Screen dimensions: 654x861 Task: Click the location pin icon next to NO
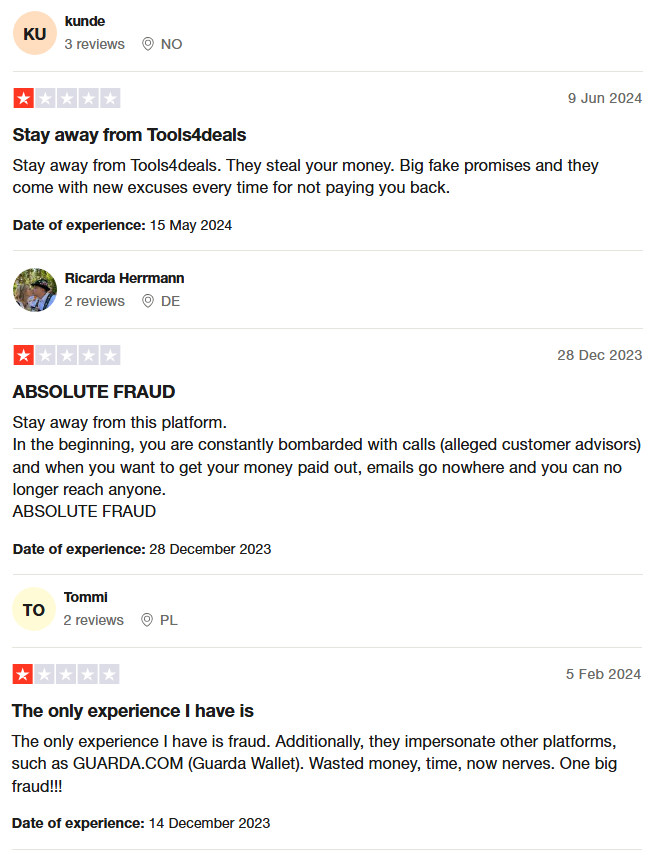(148, 44)
